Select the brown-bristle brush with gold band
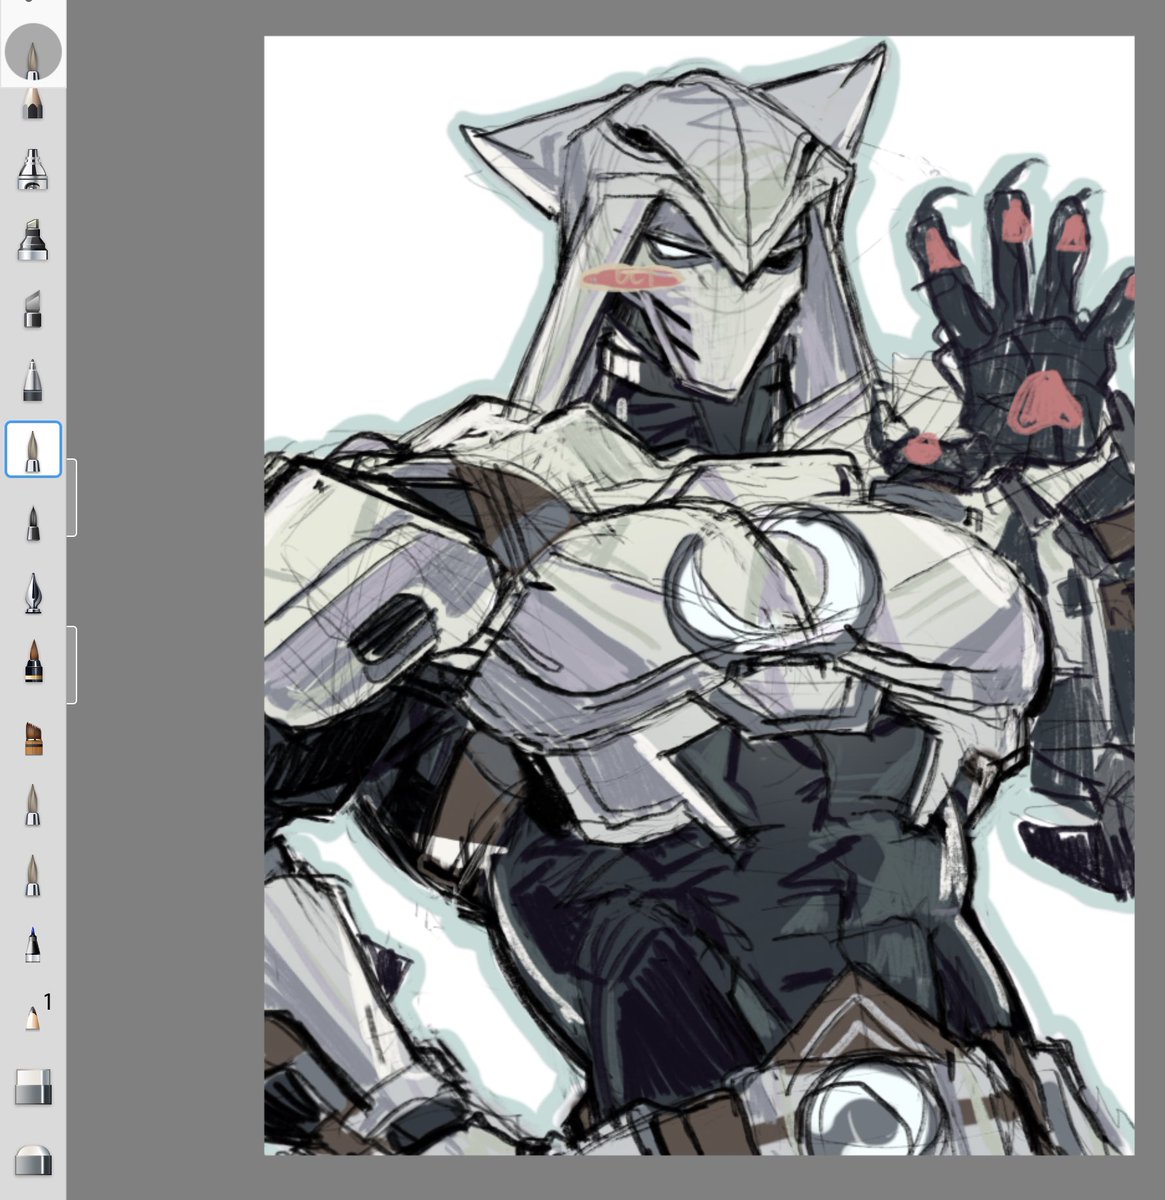Image resolution: width=1165 pixels, height=1200 pixels. click(x=33, y=663)
